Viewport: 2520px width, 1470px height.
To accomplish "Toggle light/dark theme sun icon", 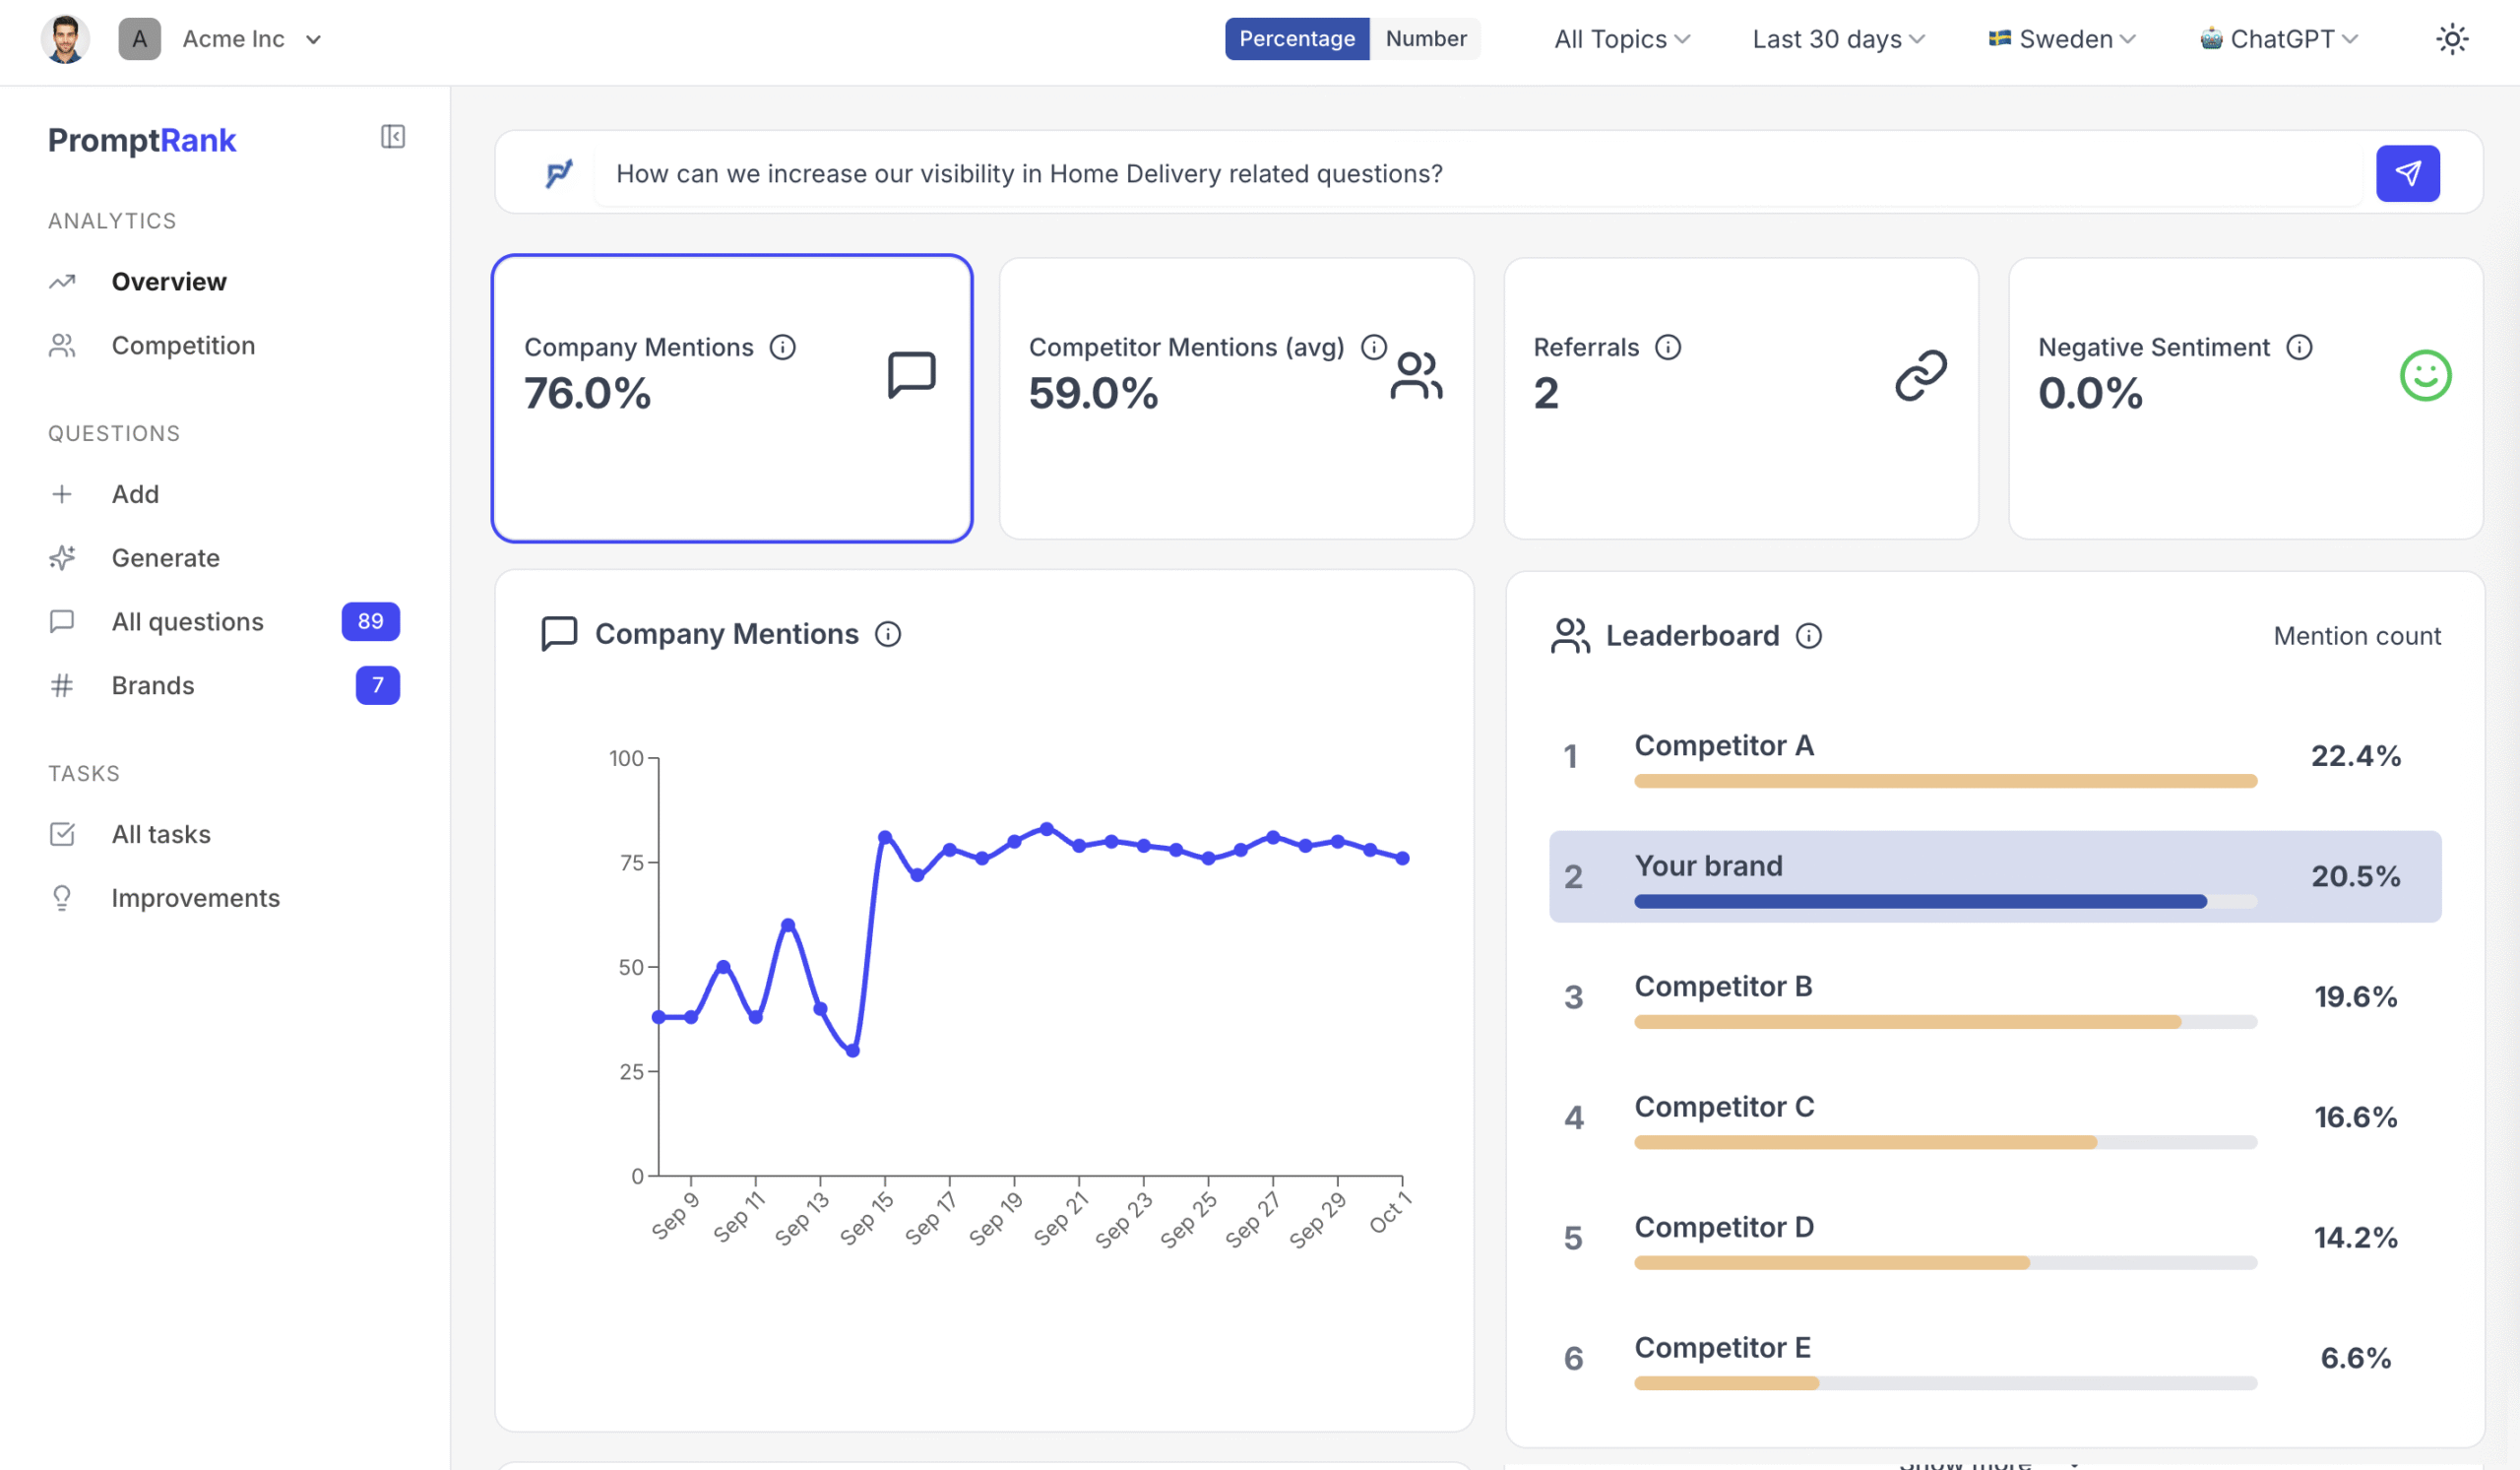I will tap(2451, 39).
